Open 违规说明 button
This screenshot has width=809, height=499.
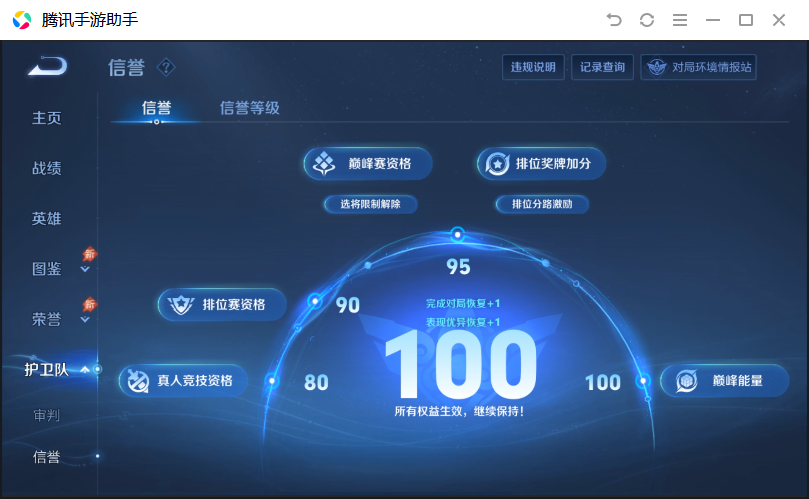533,67
